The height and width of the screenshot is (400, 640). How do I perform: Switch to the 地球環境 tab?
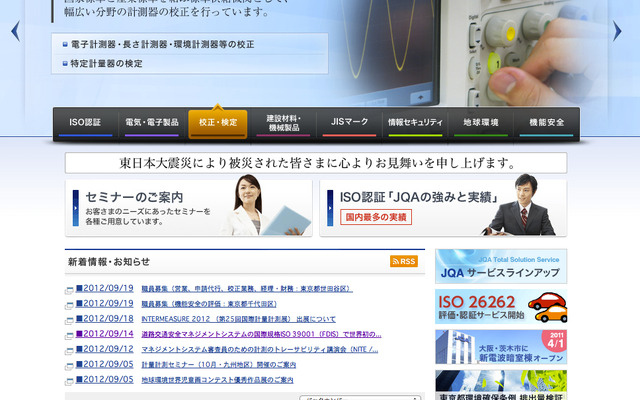(481, 124)
